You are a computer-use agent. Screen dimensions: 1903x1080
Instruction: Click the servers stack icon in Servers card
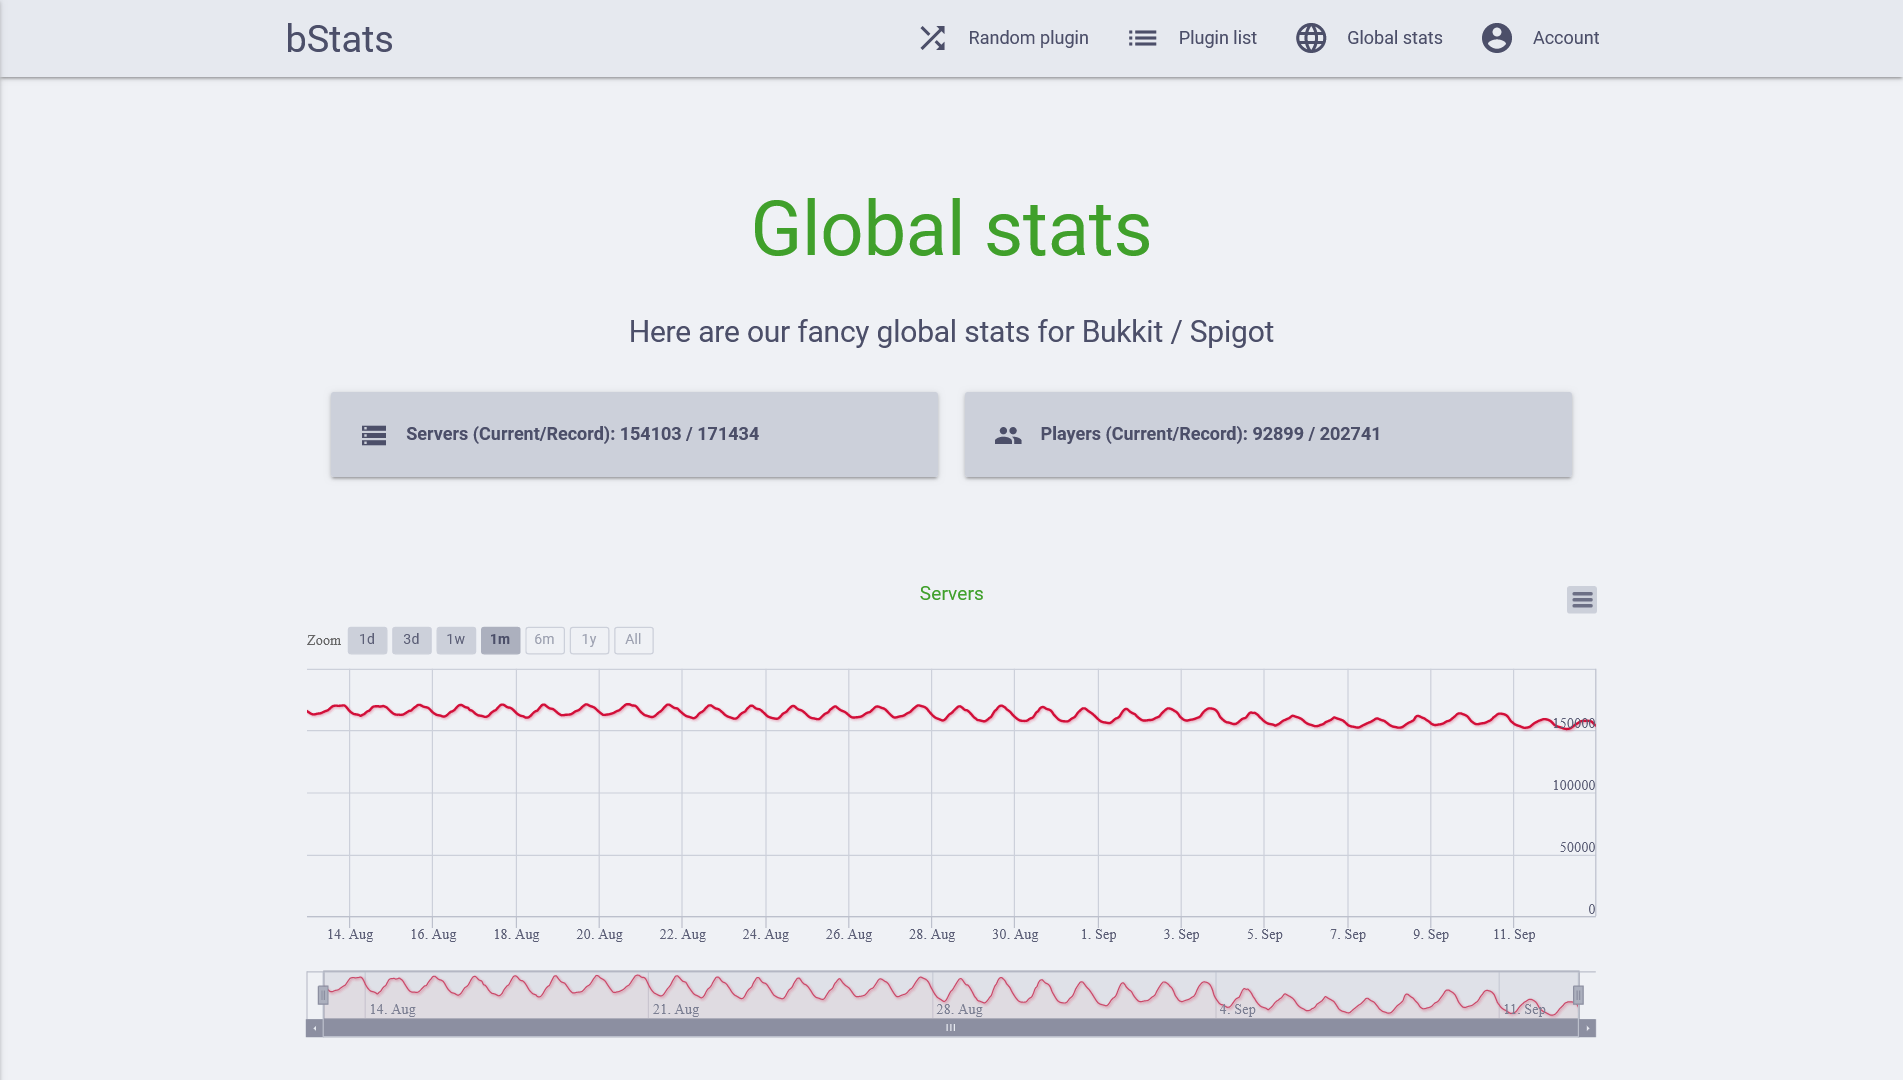tap(374, 435)
